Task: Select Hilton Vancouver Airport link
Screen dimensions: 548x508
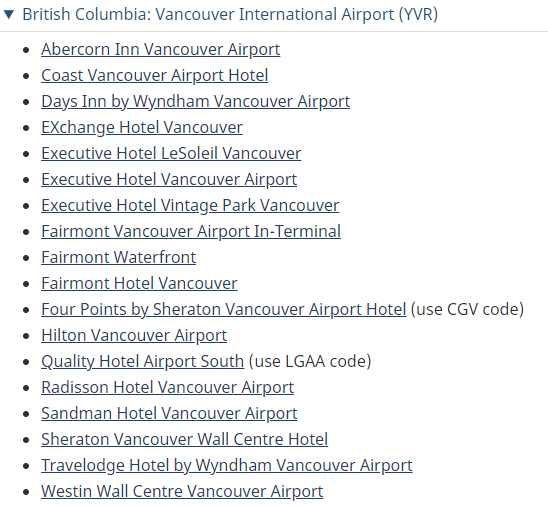Action: pos(134,335)
